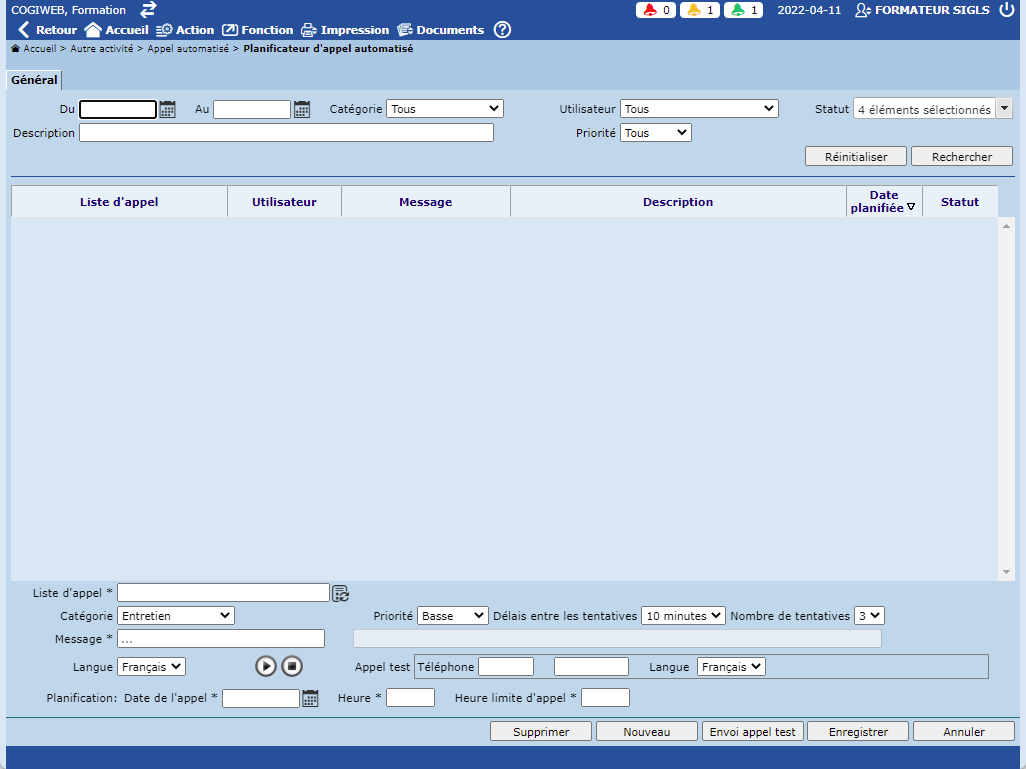Open calendar picker for Du date
The height and width of the screenshot is (769, 1026).
[x=168, y=109]
